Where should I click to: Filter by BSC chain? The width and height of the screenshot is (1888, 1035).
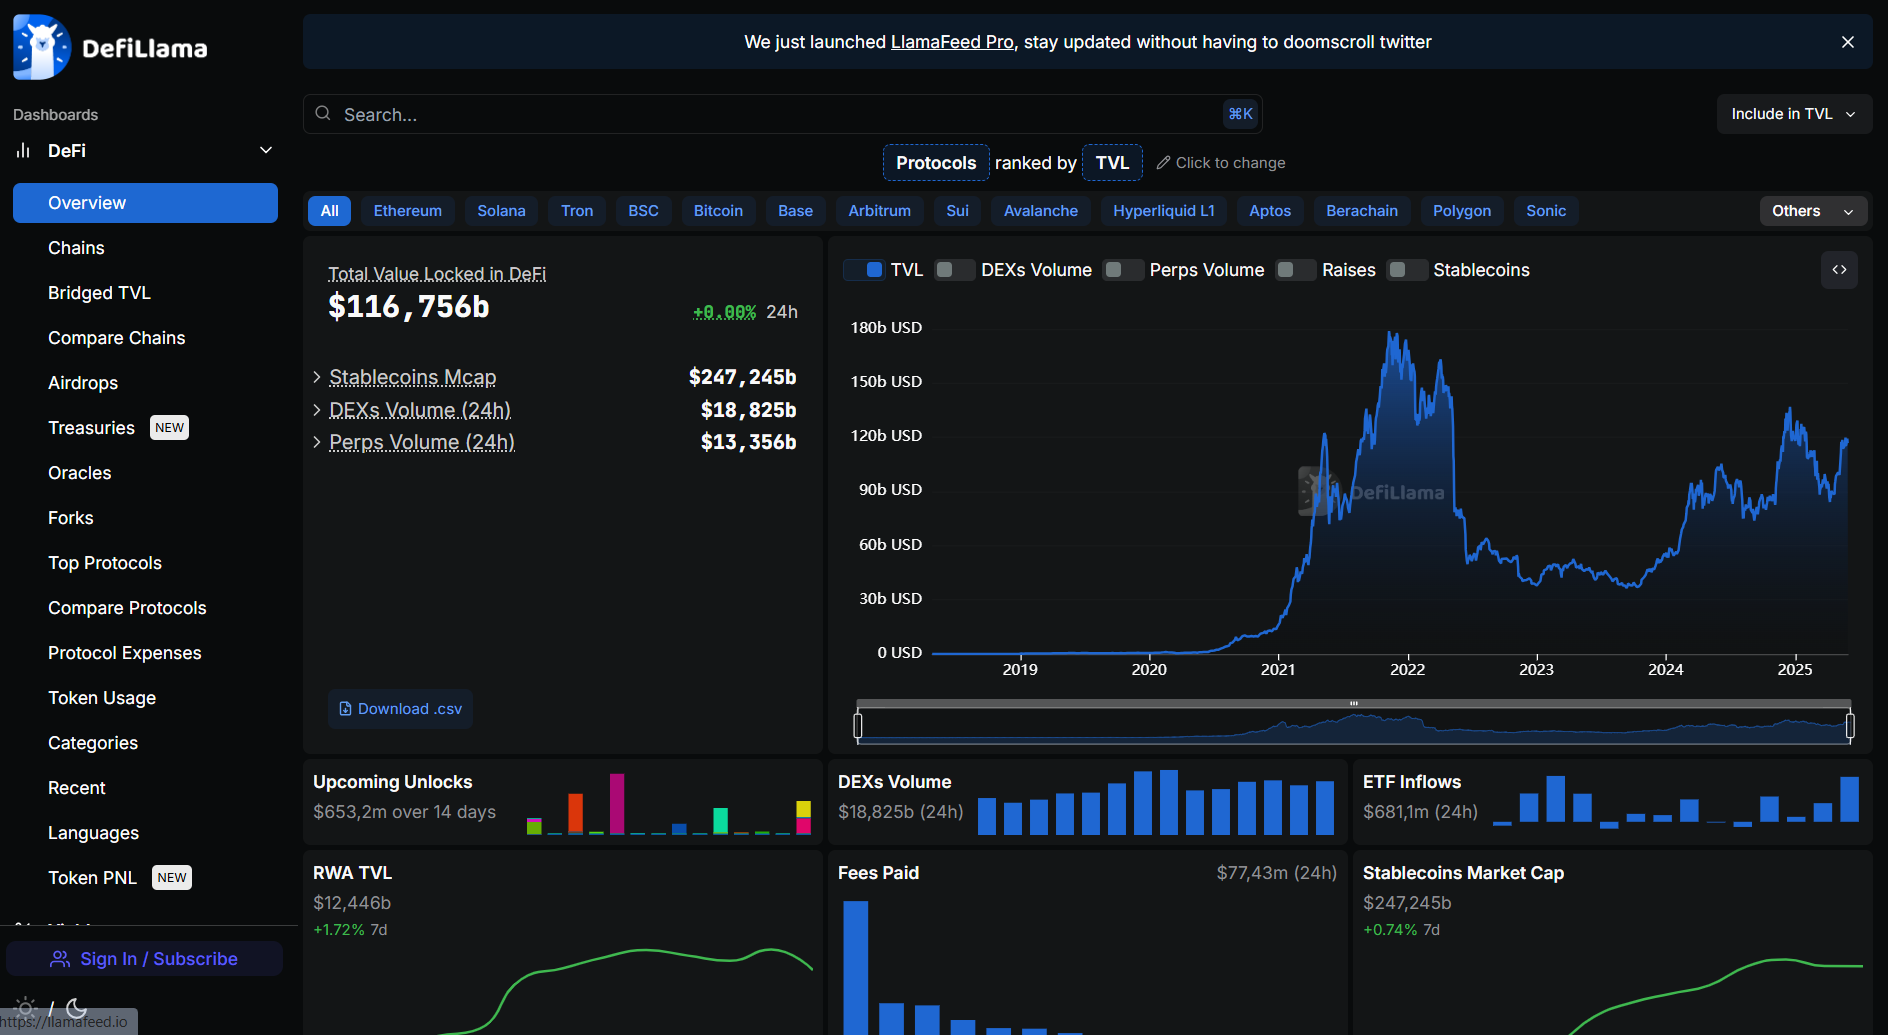[643, 211]
